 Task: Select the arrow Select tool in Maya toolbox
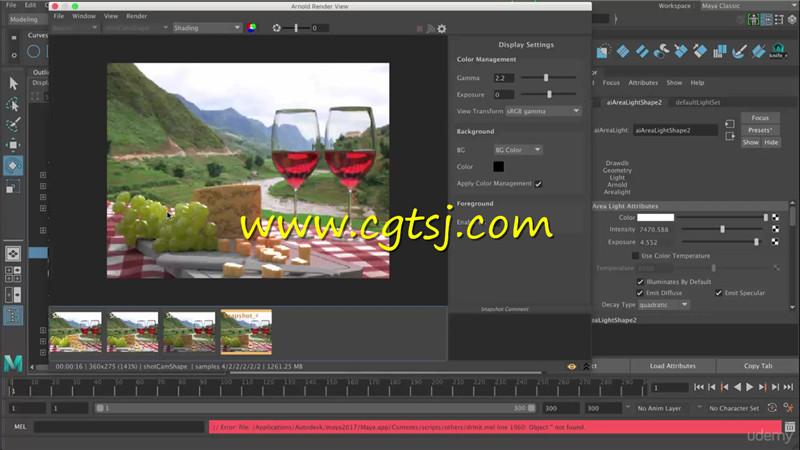click(13, 83)
